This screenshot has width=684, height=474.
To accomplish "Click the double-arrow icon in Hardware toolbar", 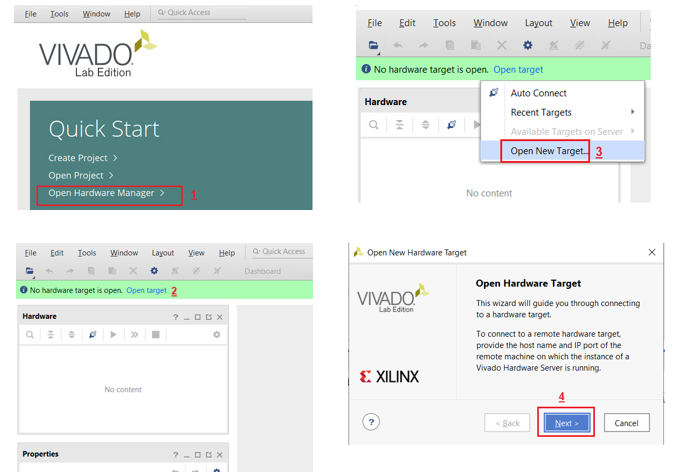I will pyautogui.click(x=134, y=335).
